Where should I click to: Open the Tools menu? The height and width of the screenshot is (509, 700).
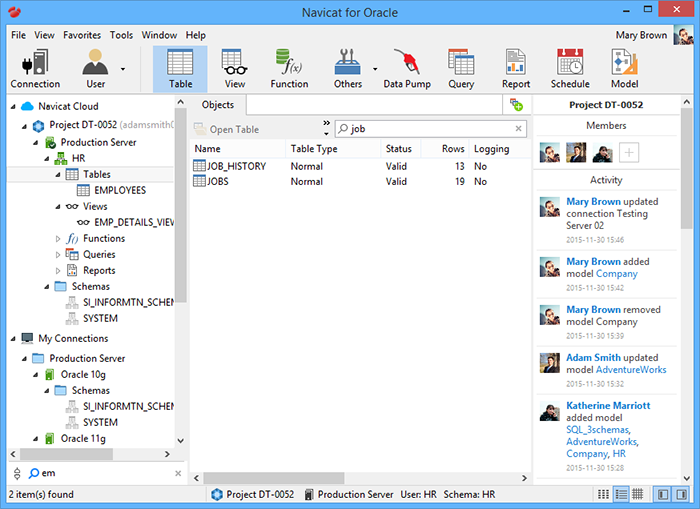[121, 35]
